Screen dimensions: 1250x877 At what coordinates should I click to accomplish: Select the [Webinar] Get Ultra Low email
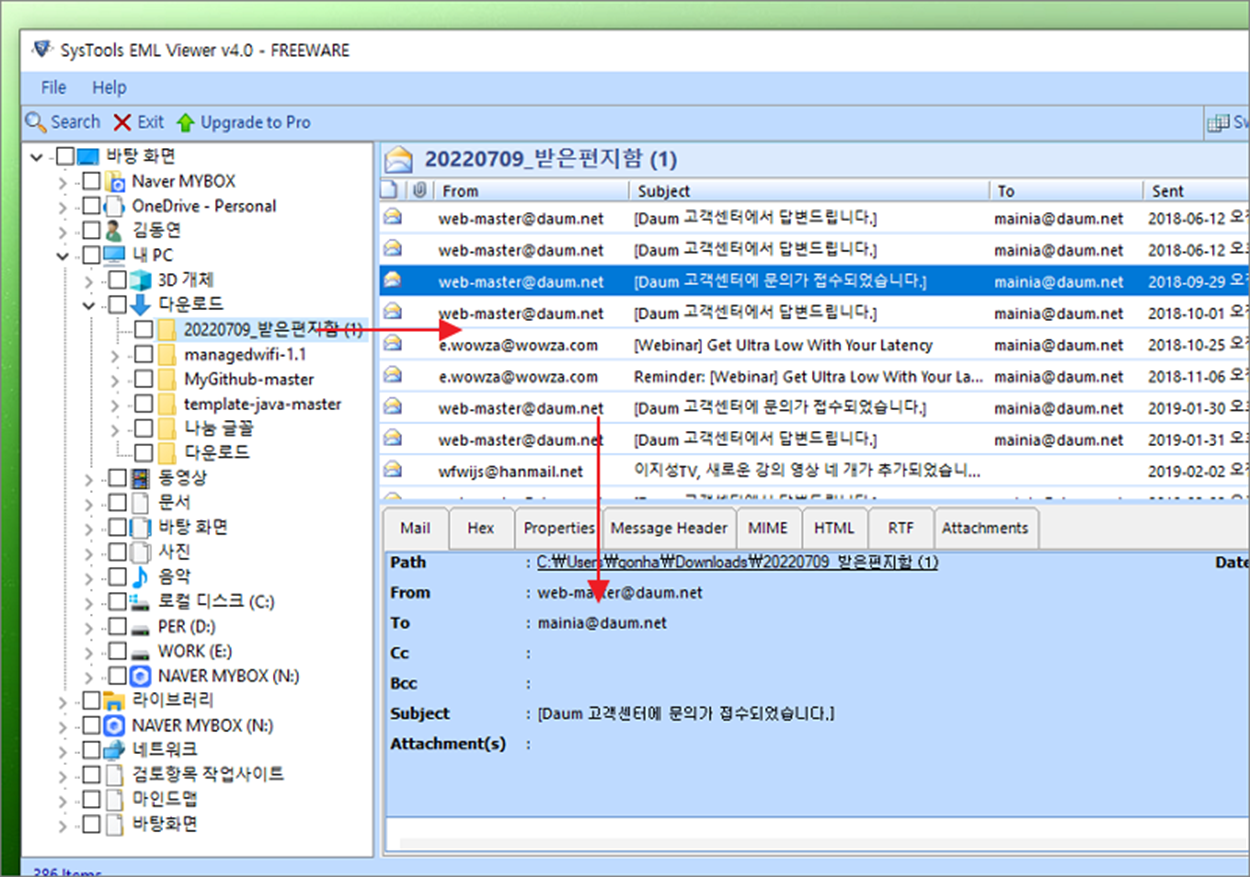pyautogui.click(x=814, y=345)
